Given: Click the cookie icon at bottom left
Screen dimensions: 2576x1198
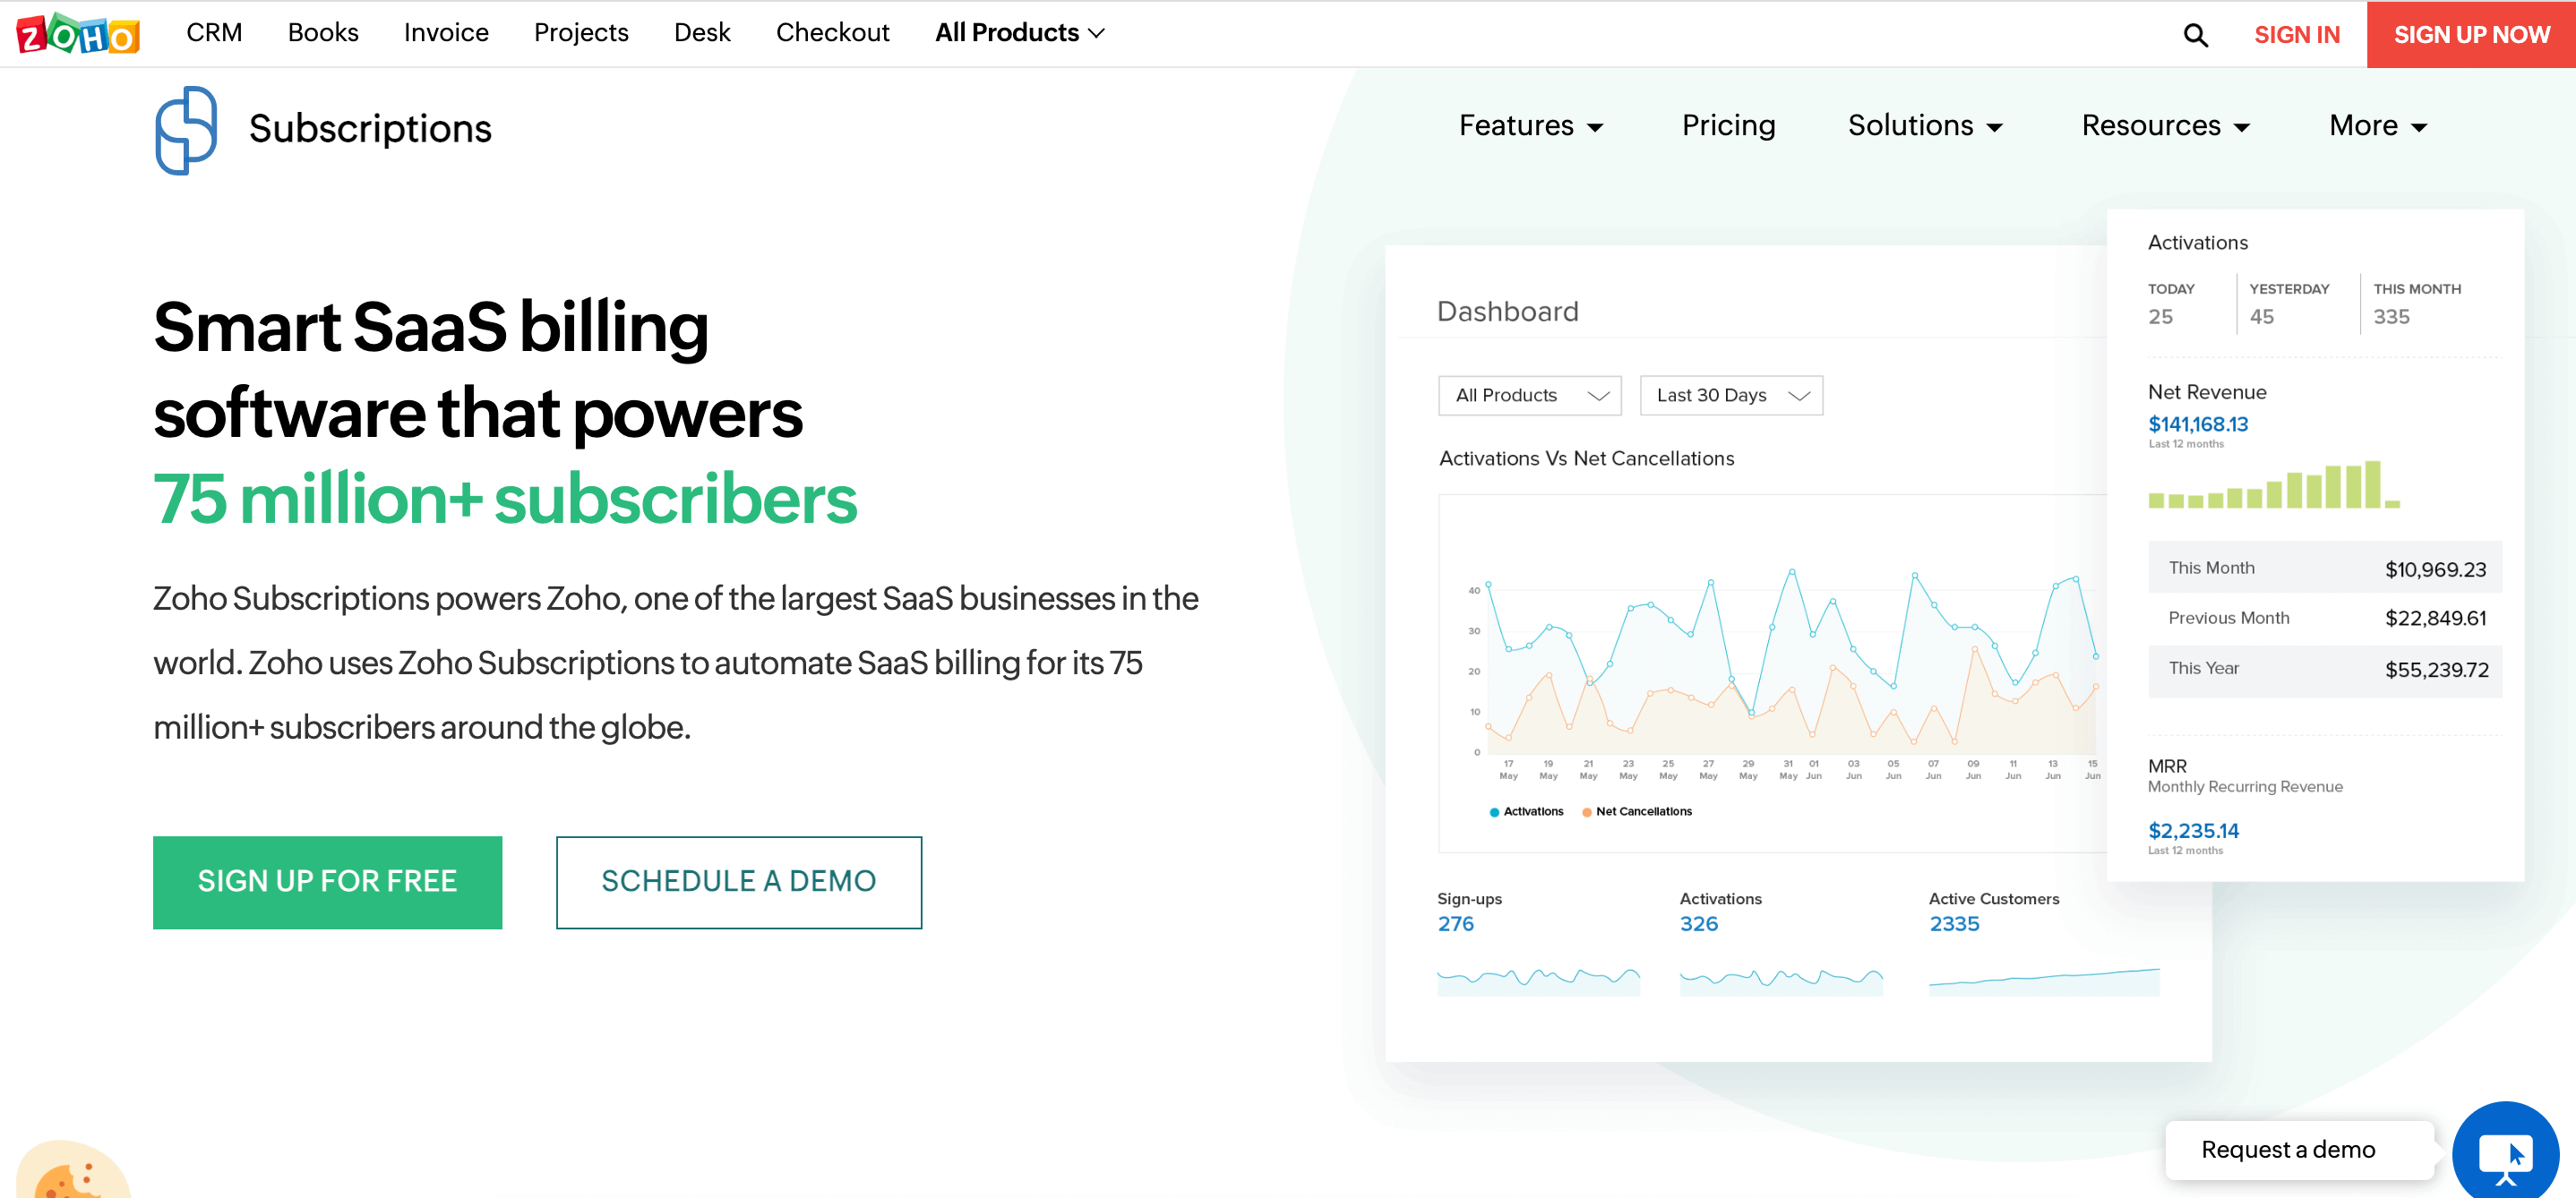Looking at the screenshot, I should [72, 1170].
